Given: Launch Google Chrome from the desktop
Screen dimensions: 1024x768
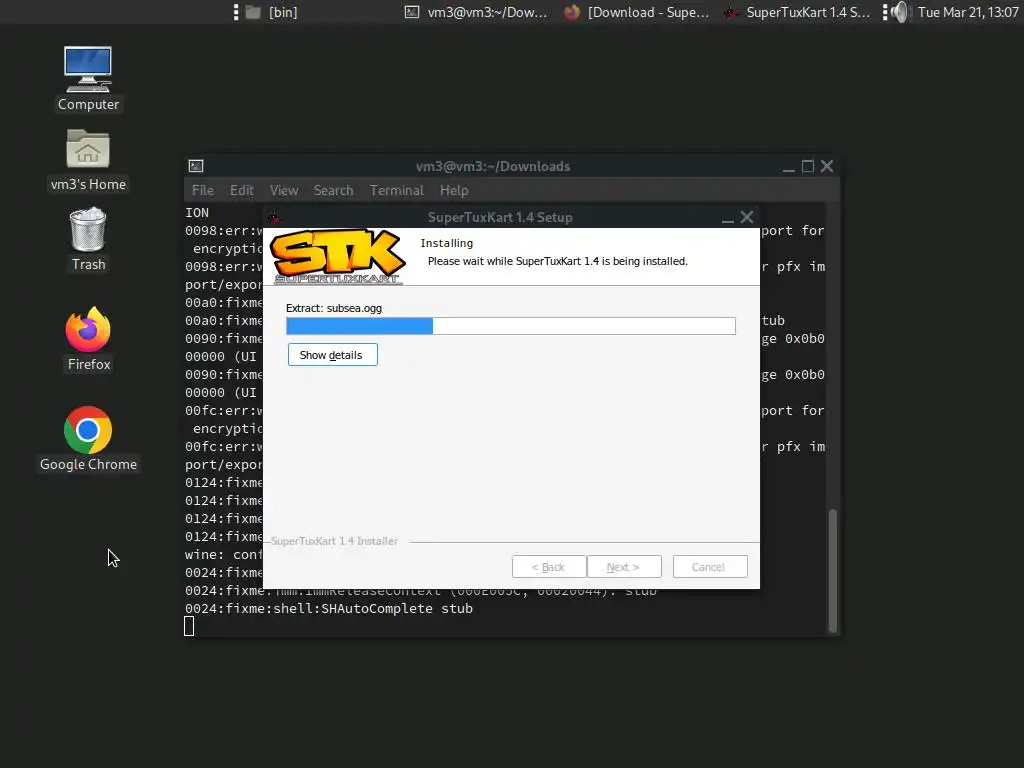Looking at the screenshot, I should point(88,439).
